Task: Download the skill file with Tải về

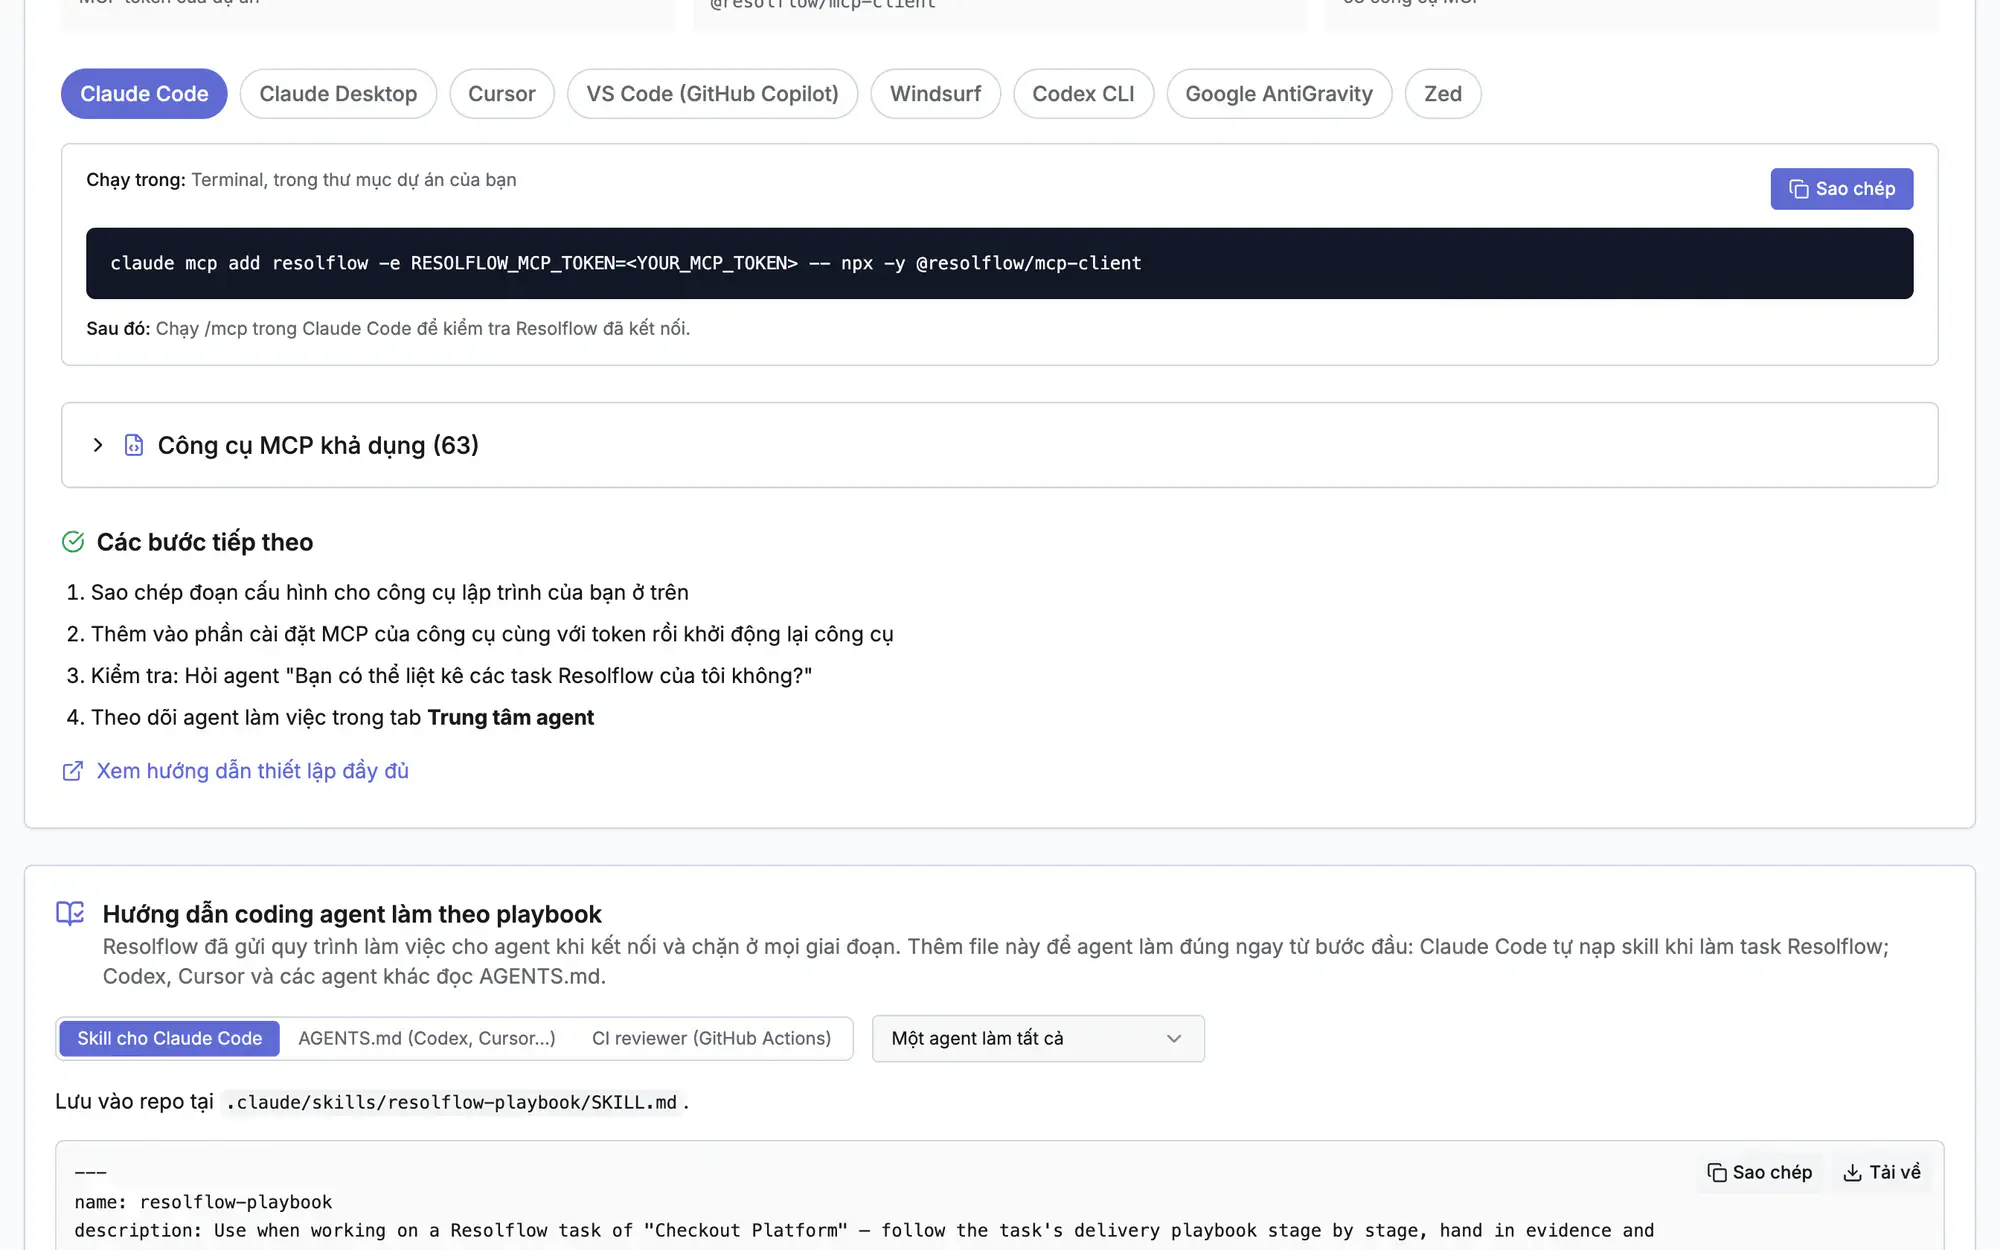Action: (x=1882, y=1173)
